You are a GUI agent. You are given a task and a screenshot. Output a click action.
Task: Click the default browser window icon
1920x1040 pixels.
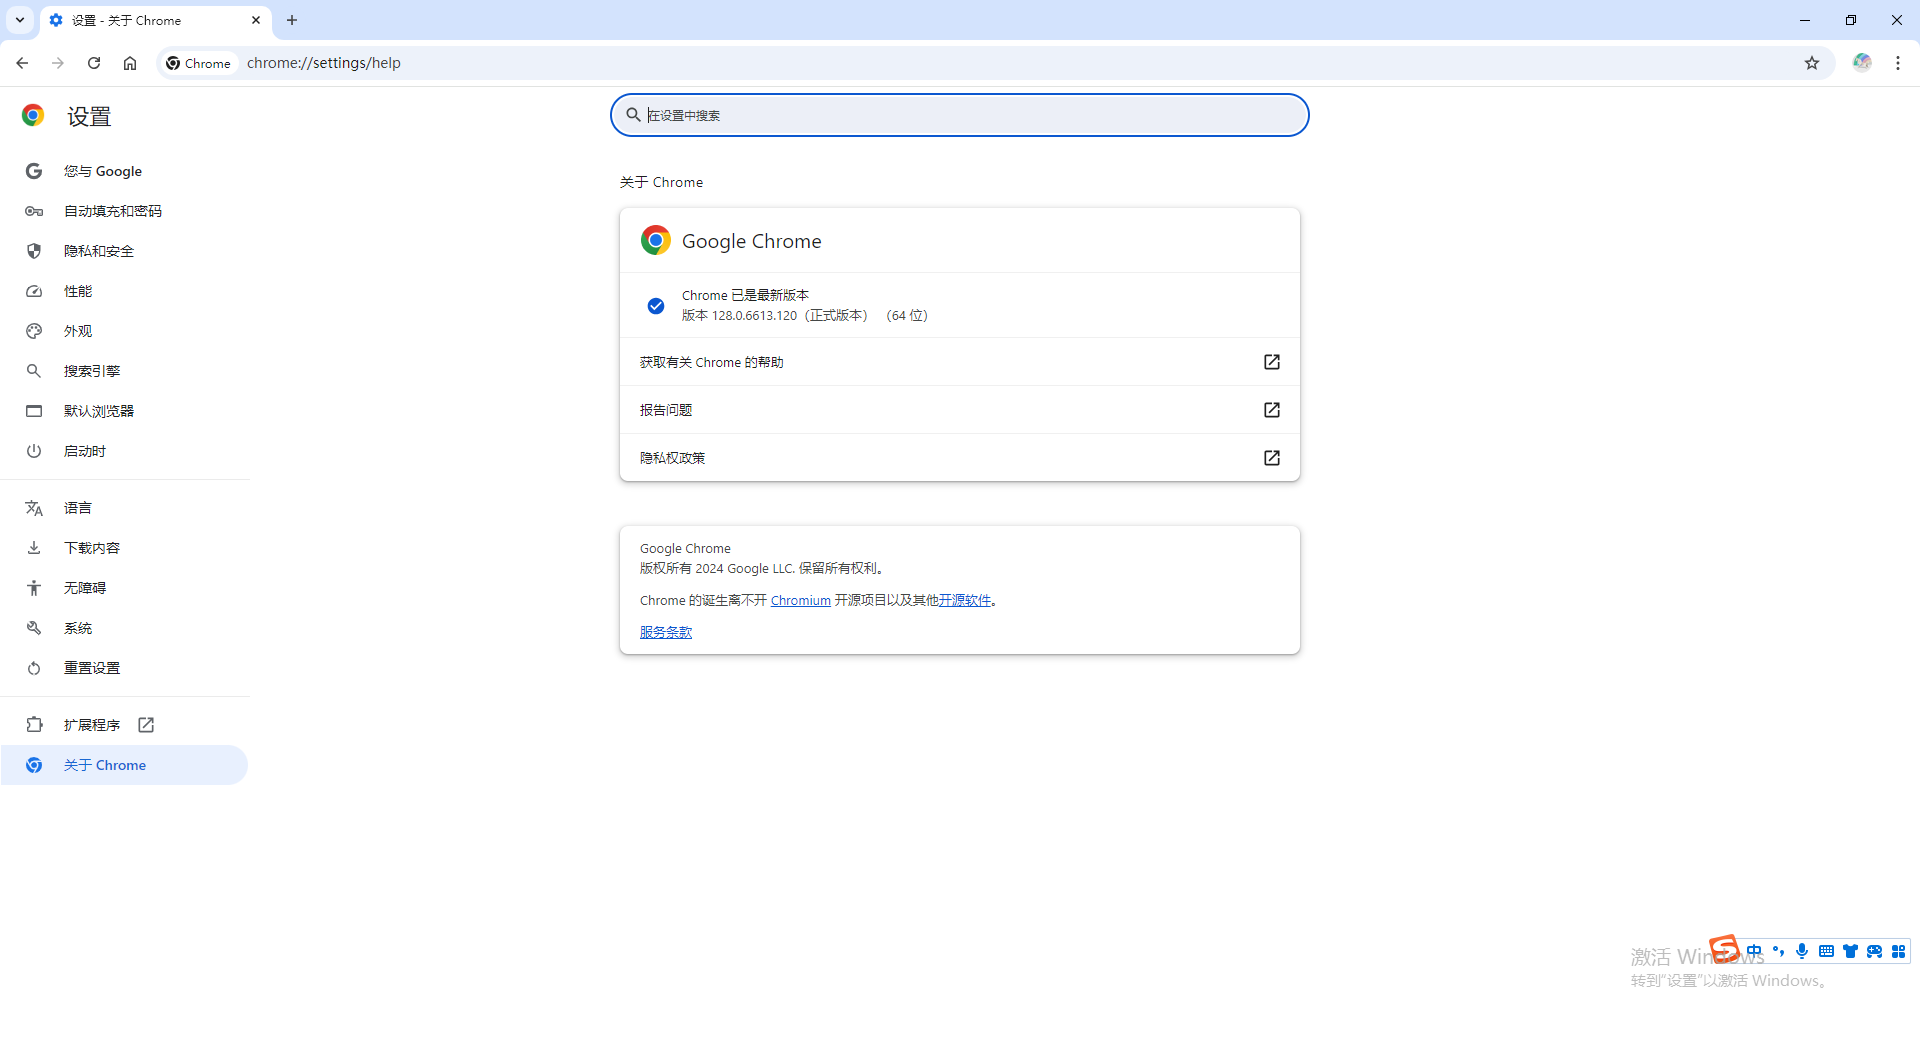coord(34,411)
